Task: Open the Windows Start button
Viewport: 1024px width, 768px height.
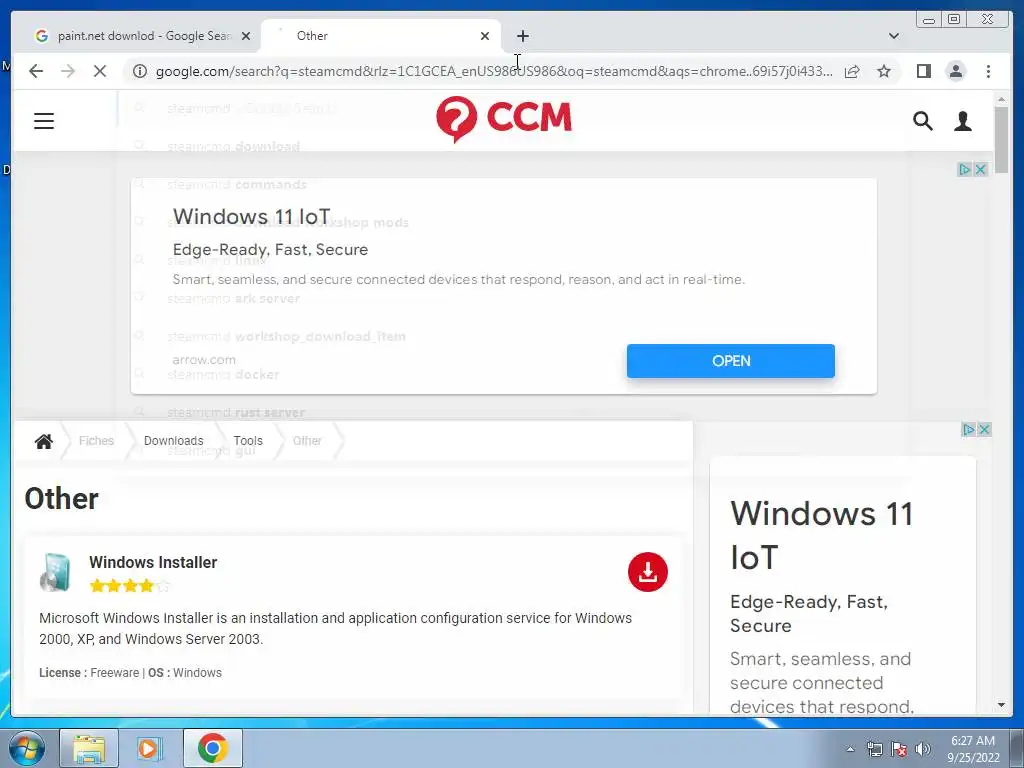Action: (x=27, y=748)
